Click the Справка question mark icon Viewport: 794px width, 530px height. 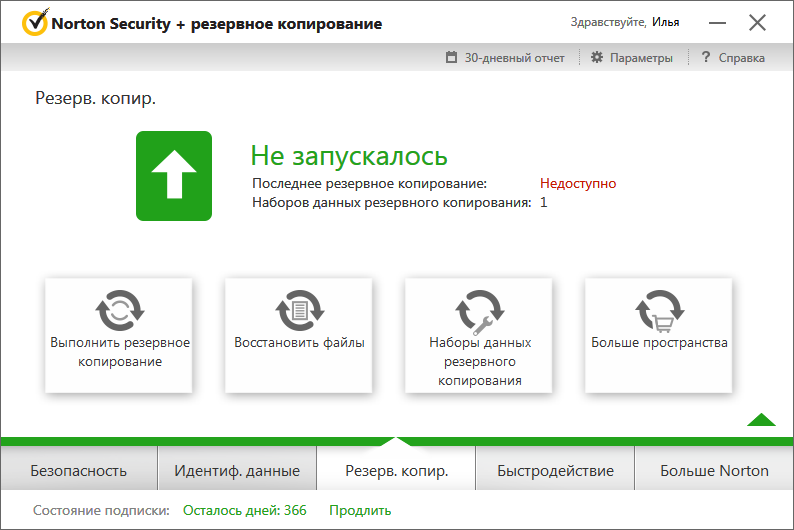(706, 57)
